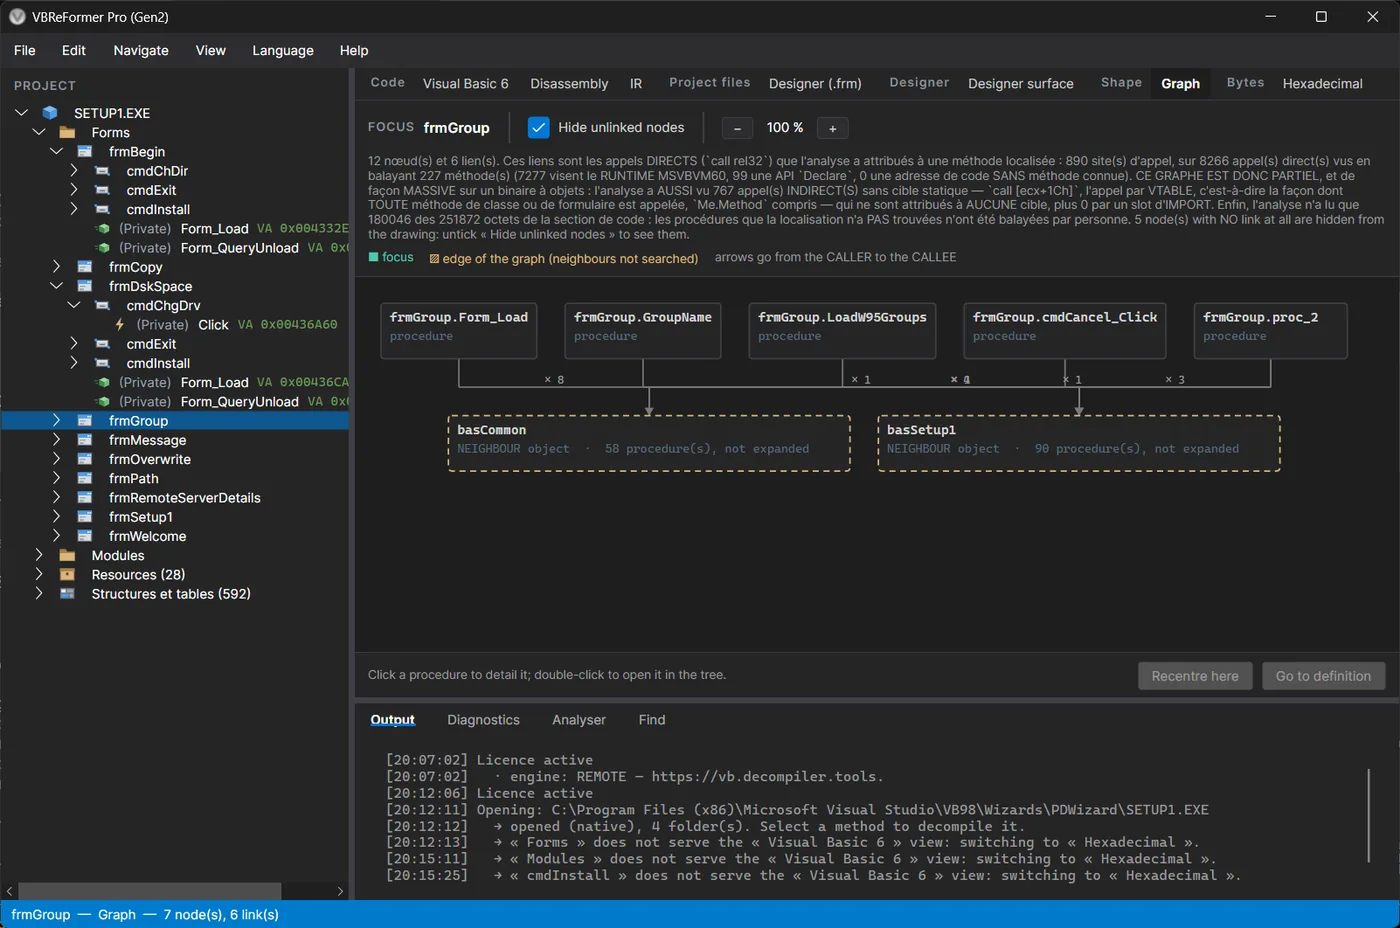Select the frmGroup.proc_2 graph node

pyautogui.click(x=1270, y=330)
